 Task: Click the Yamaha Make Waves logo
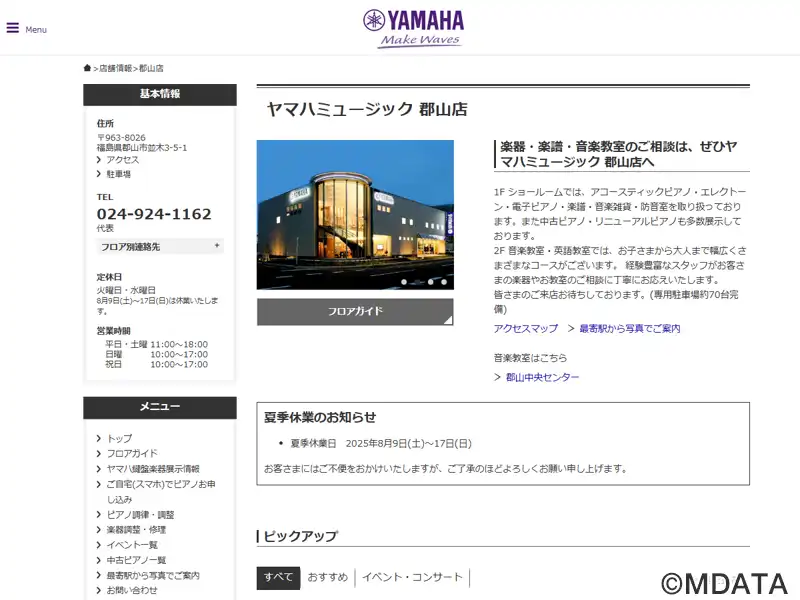[413, 29]
